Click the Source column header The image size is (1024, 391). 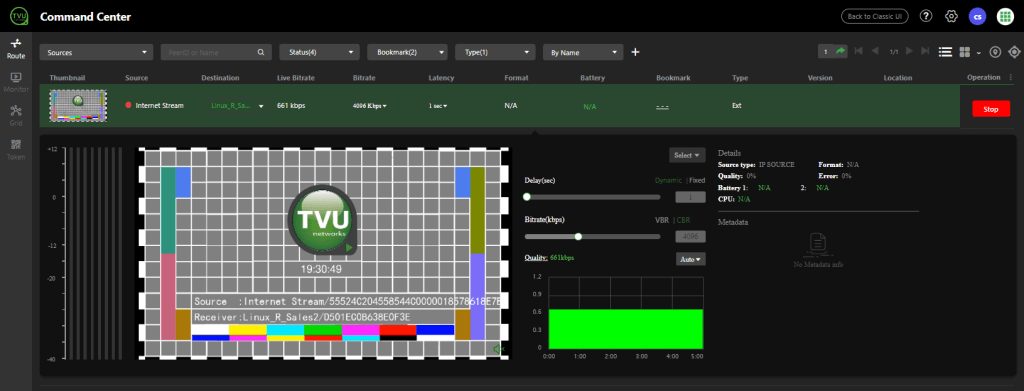point(136,78)
